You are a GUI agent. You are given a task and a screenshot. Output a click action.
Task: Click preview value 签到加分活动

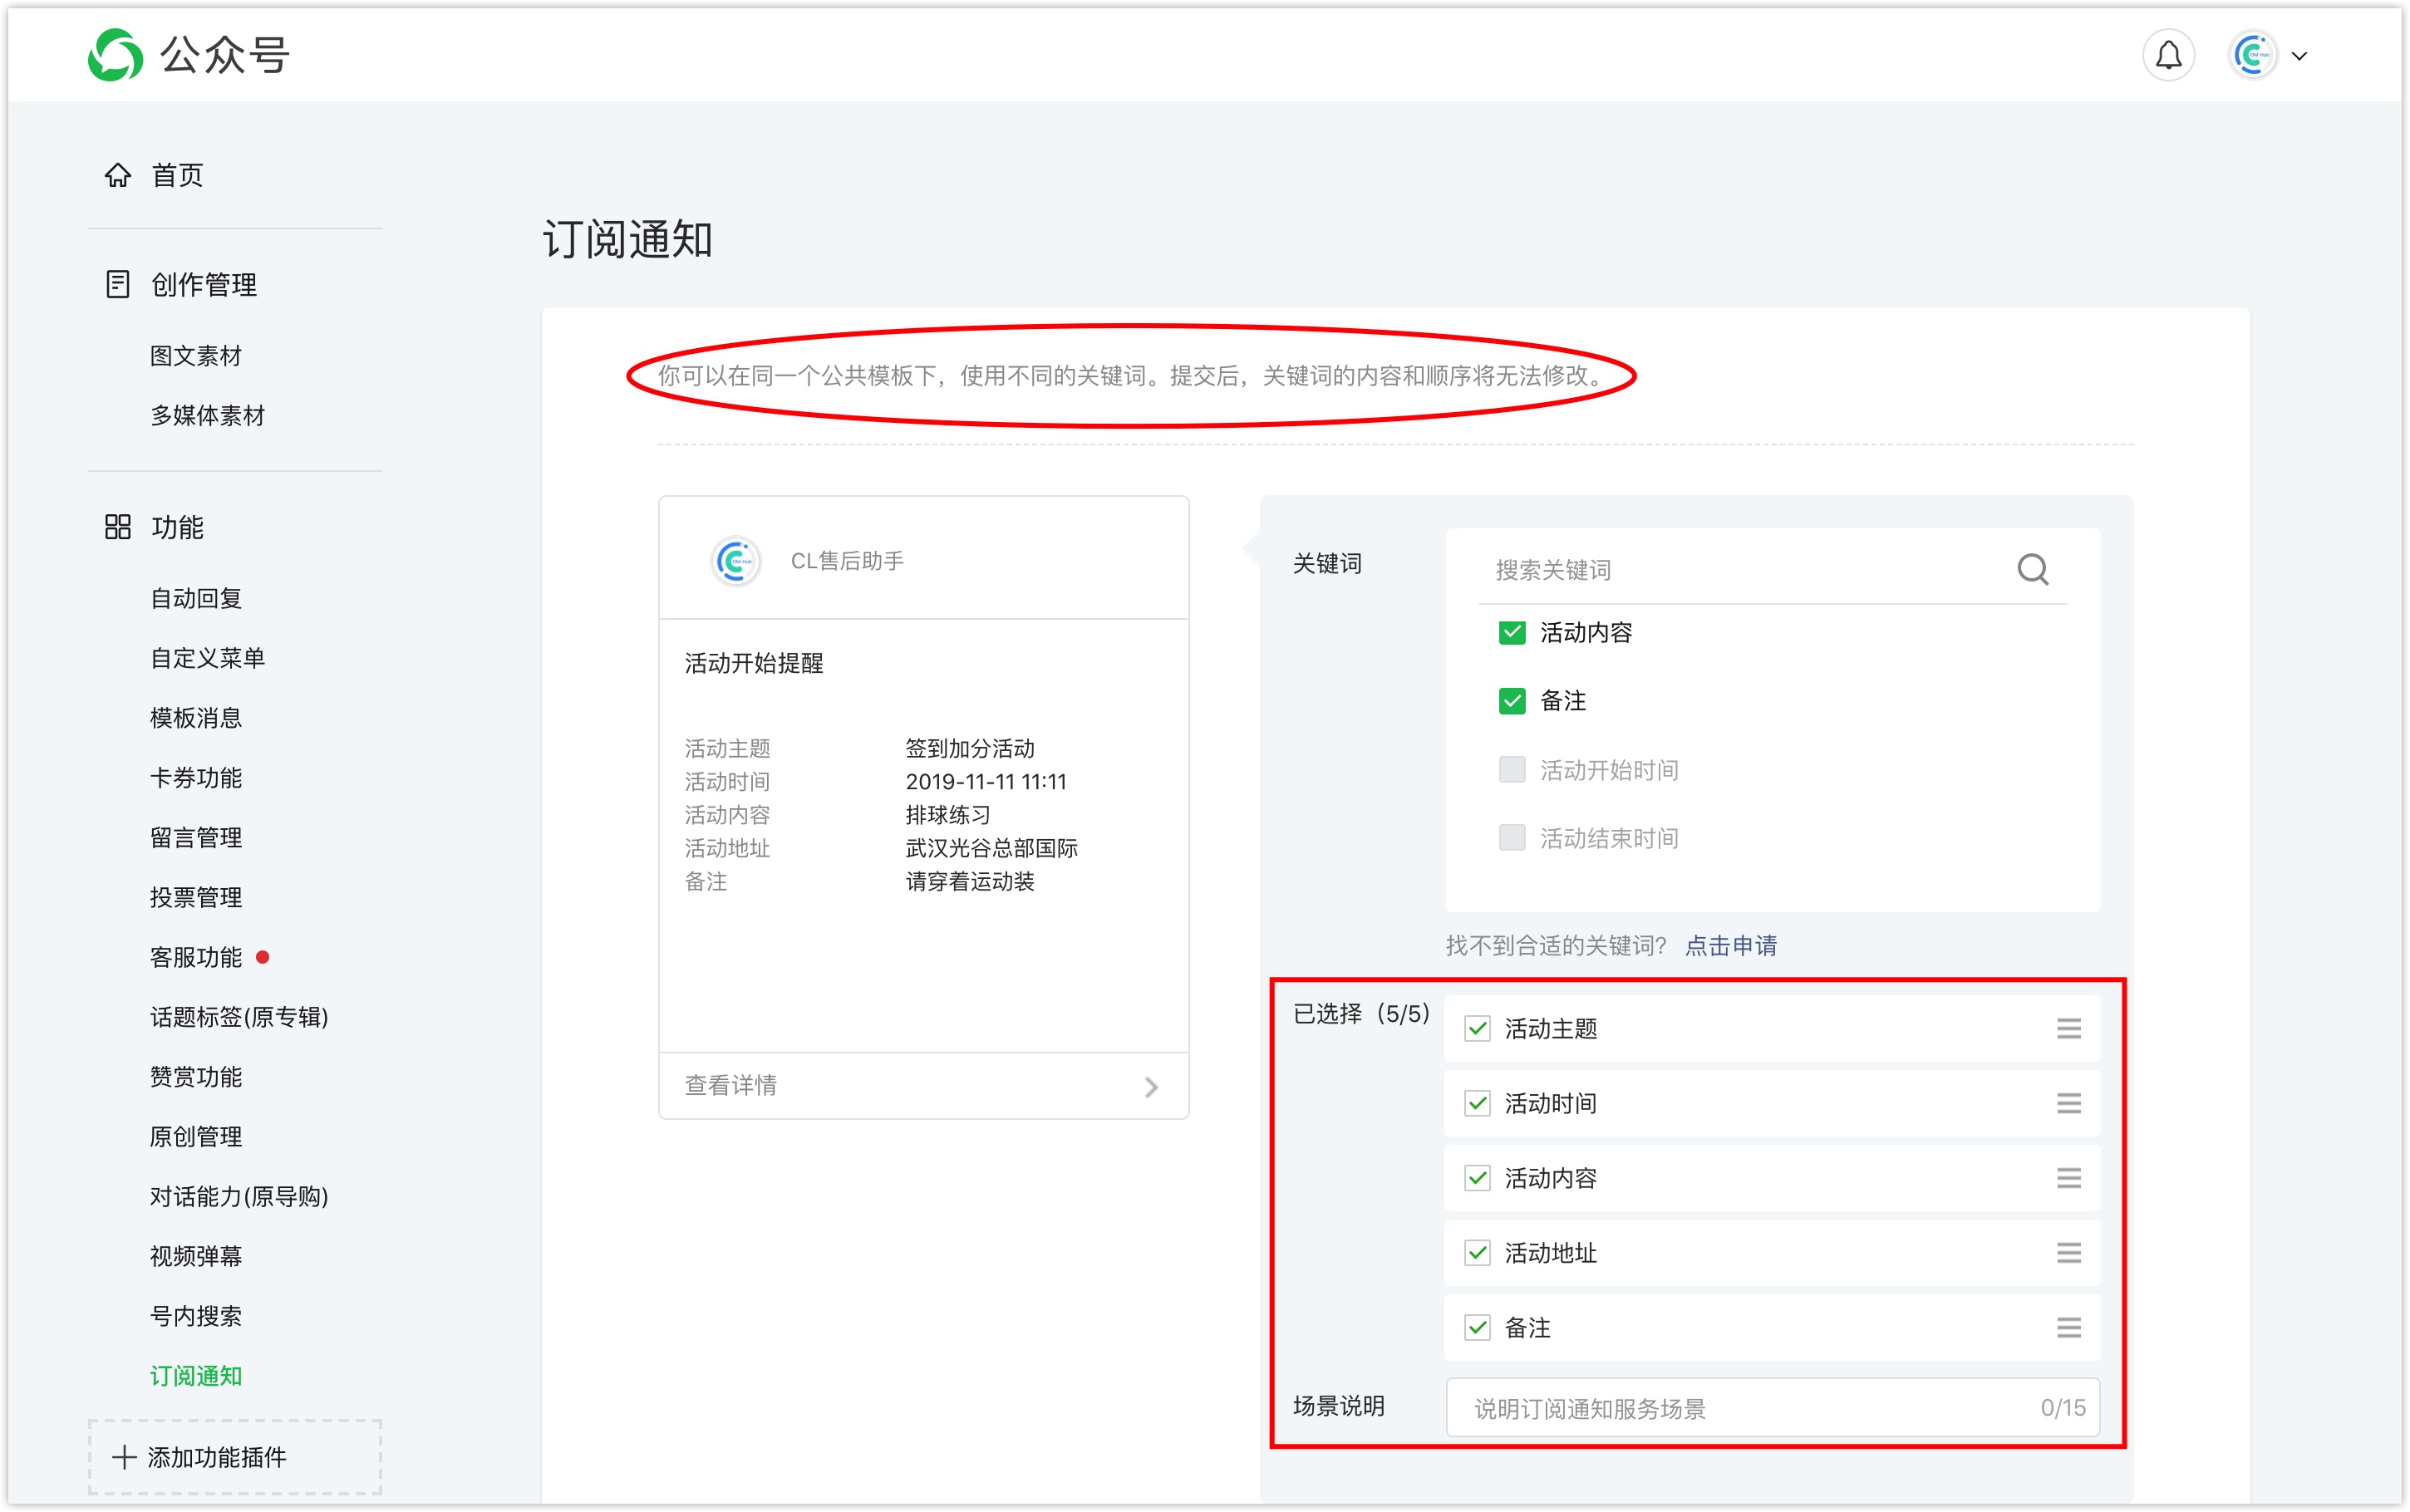pos(970,748)
